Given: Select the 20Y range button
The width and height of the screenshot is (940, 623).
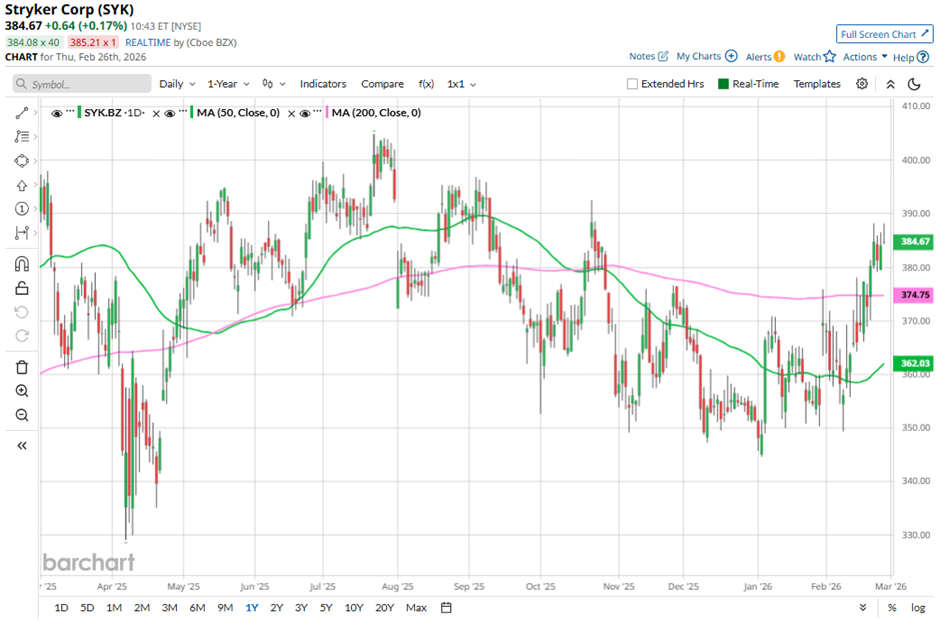Looking at the screenshot, I should [384, 607].
